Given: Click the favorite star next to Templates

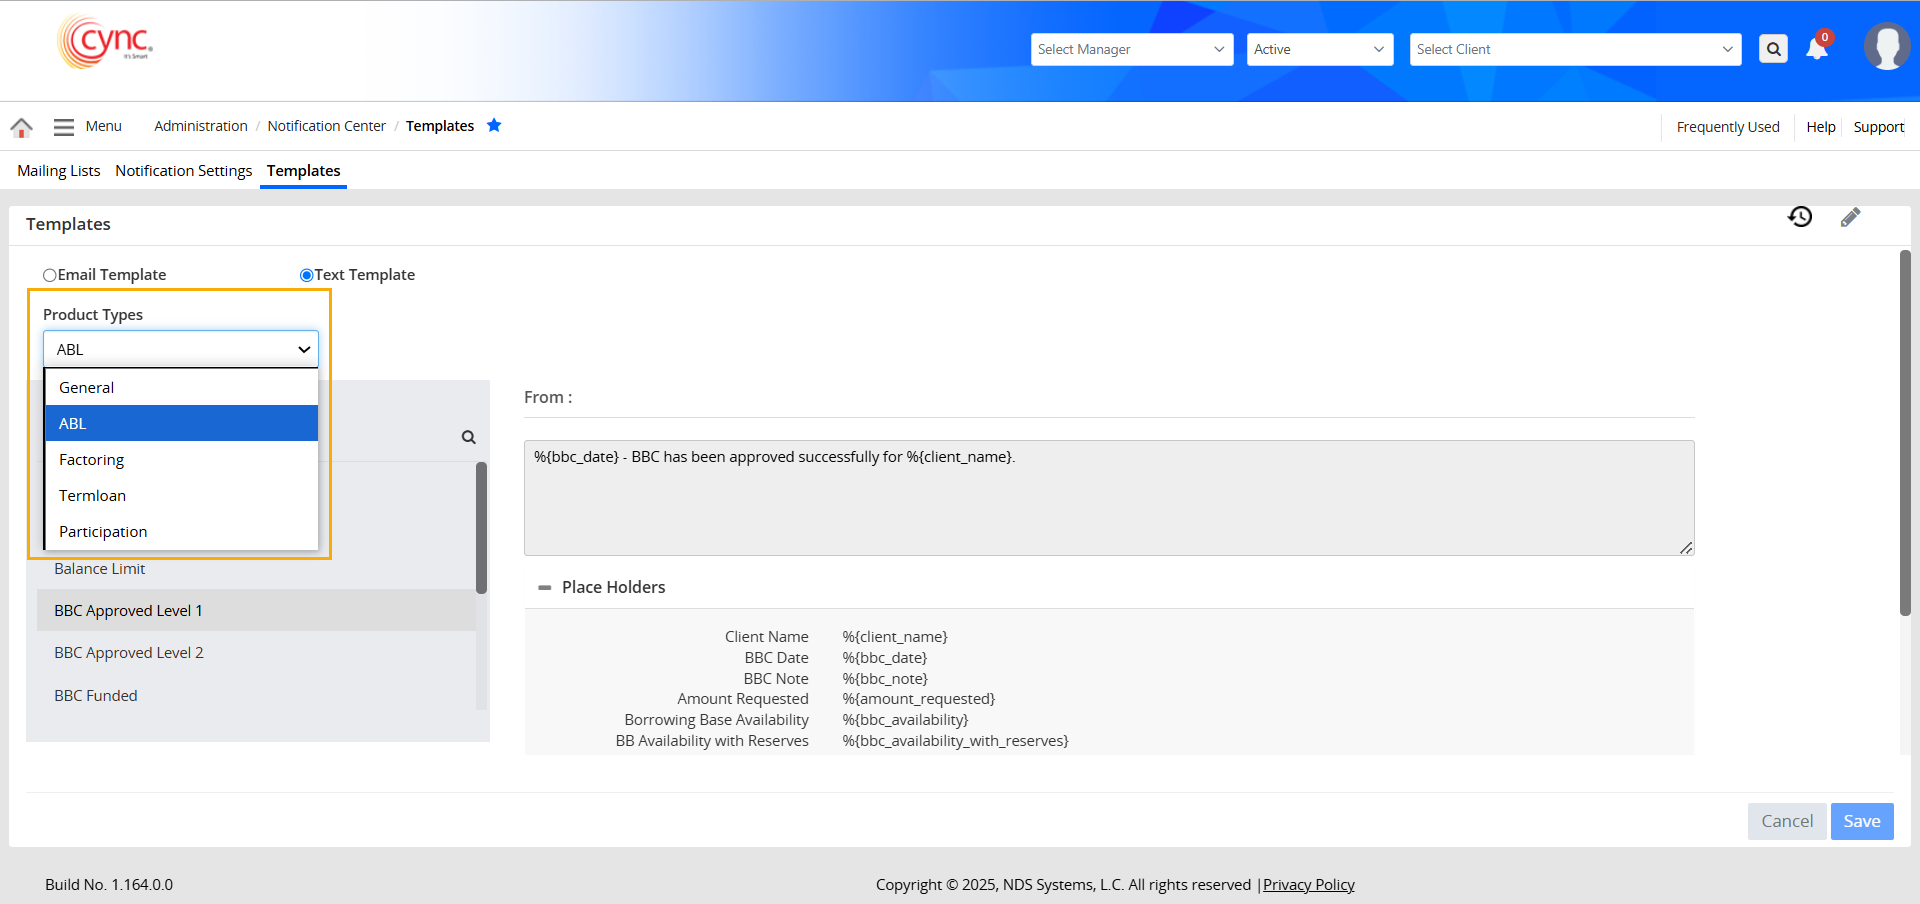Looking at the screenshot, I should (x=494, y=125).
